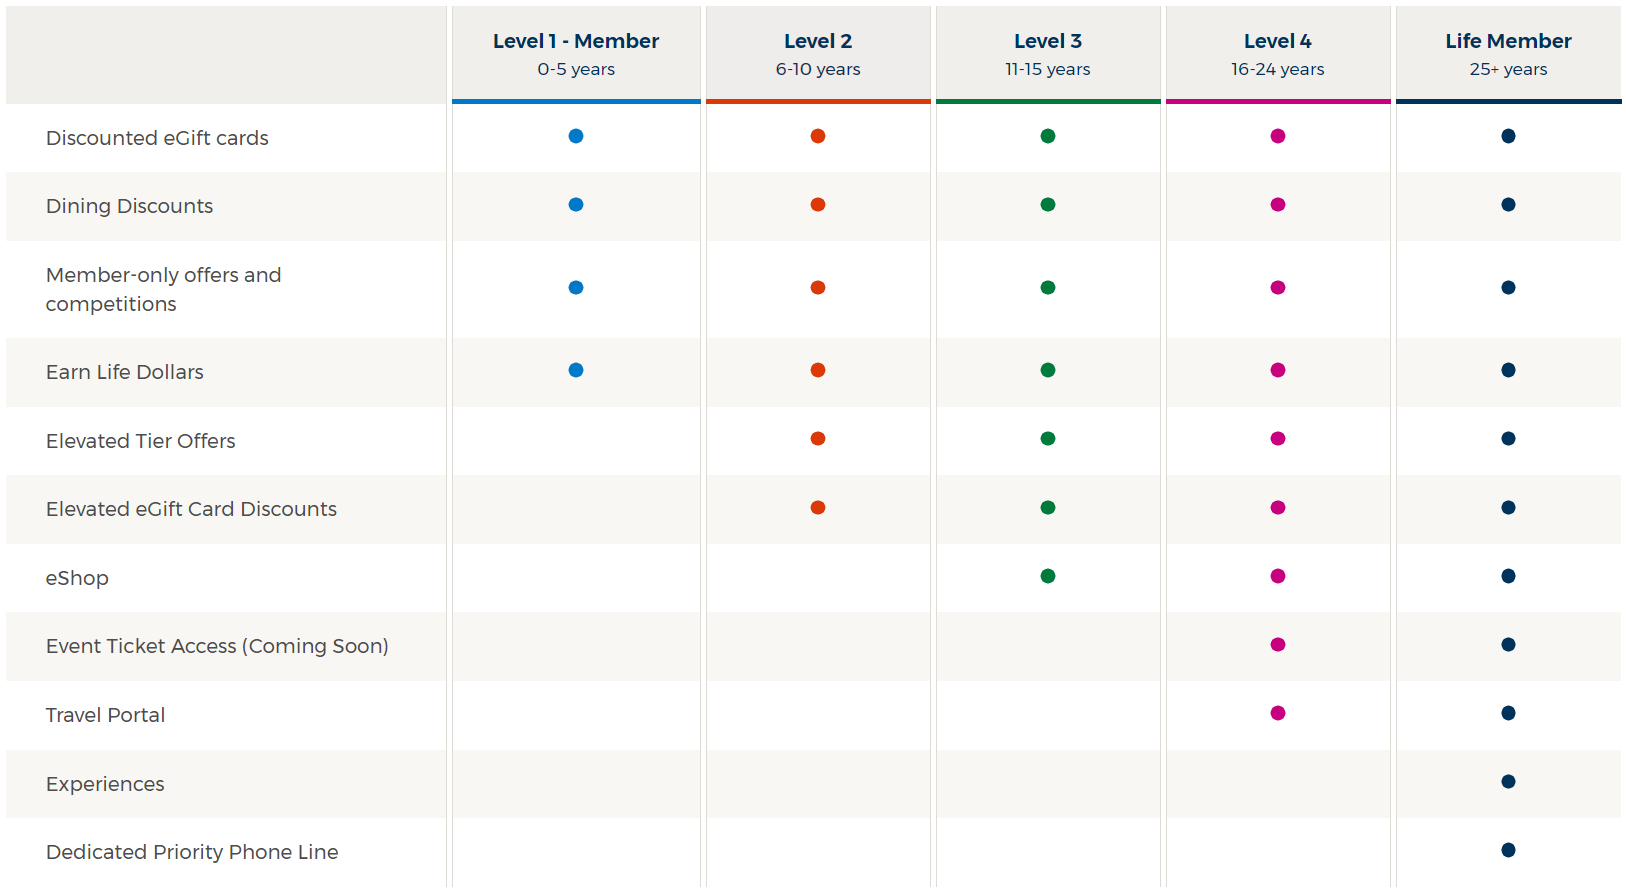Click the Travel Portal row label
1626x891 pixels.
[x=105, y=715]
